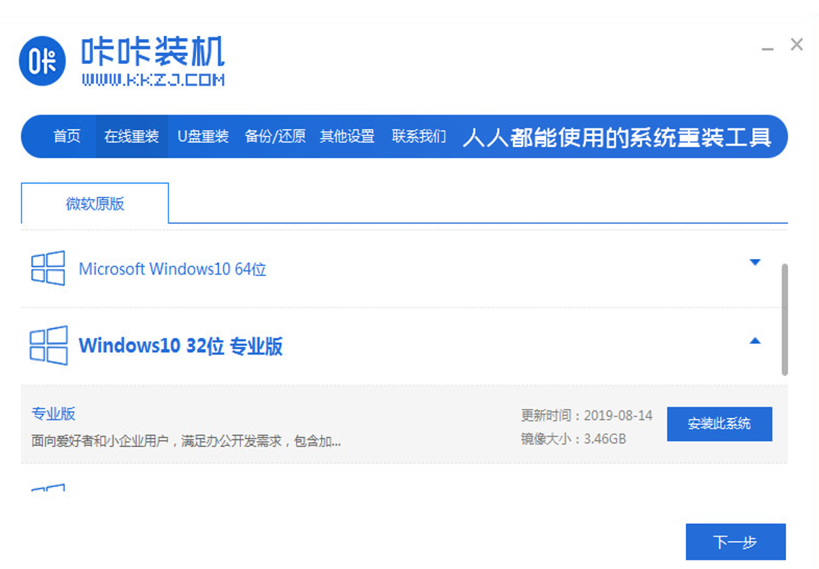Select the 在线重装 menu item

coord(131,137)
